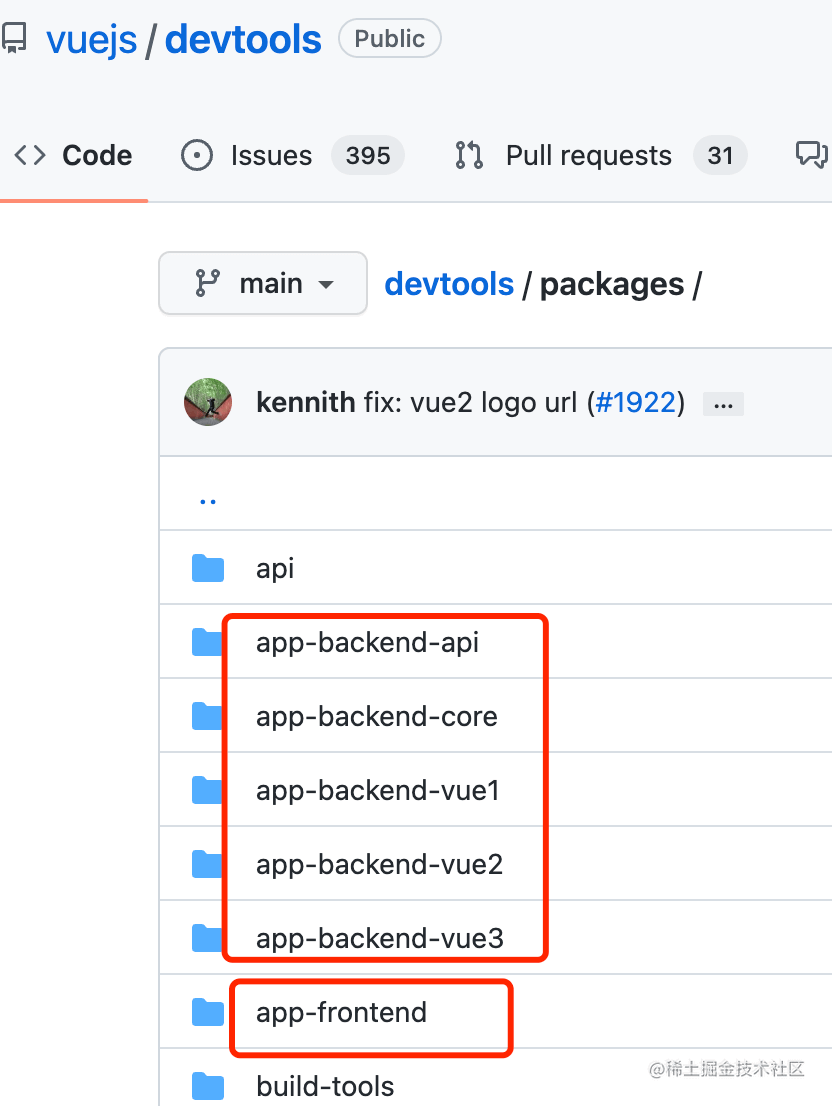
Task: Click the devtools repository title link
Action: tap(243, 40)
